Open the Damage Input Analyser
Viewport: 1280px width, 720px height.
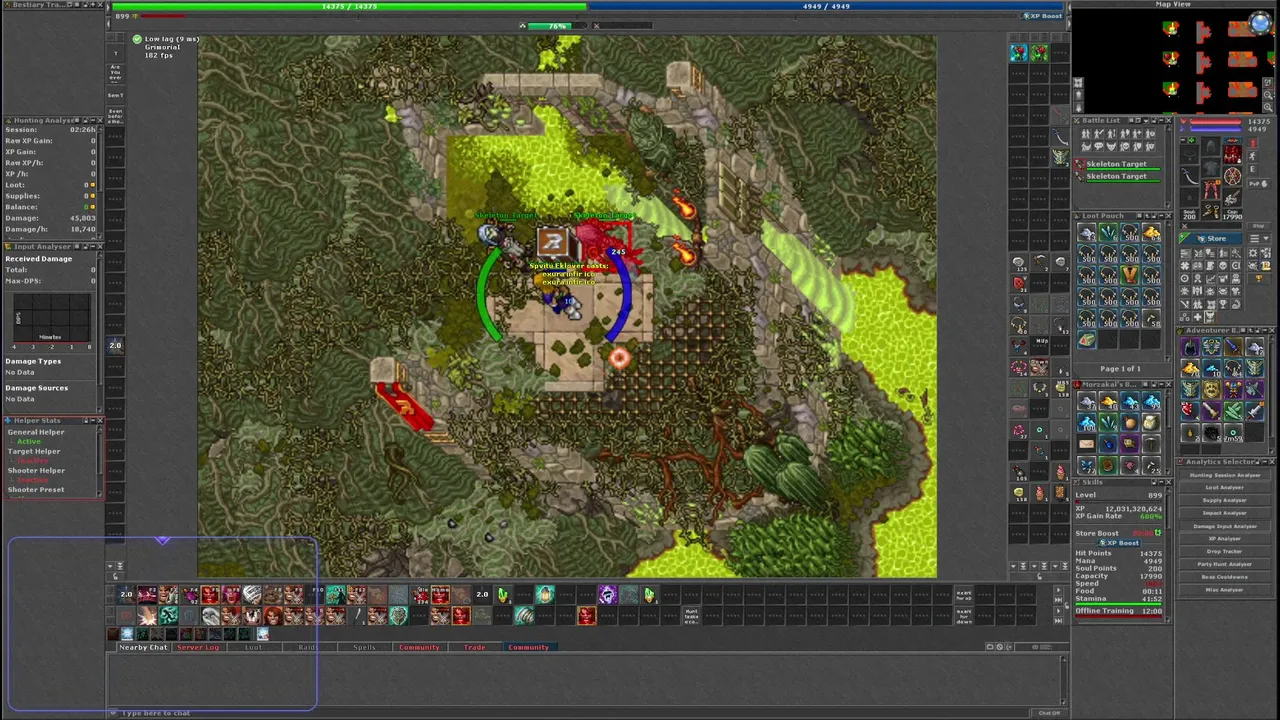pyautogui.click(x=1224, y=526)
